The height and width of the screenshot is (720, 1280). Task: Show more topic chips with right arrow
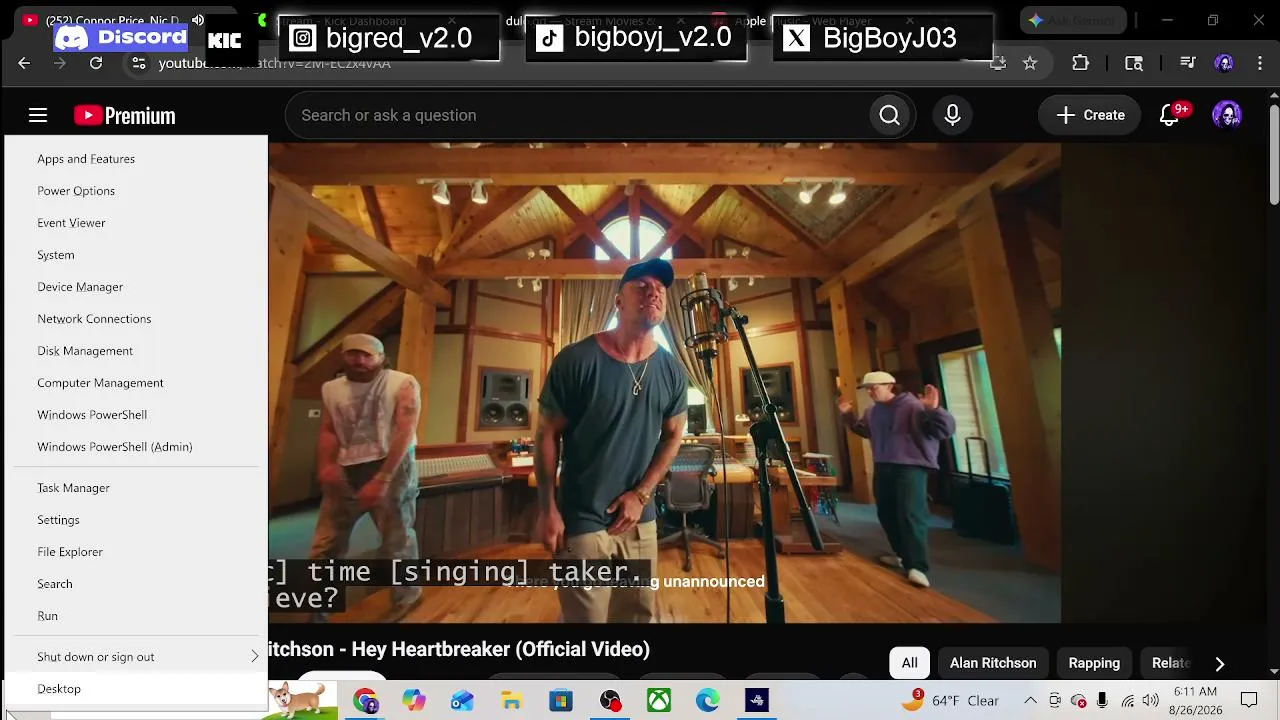1219,663
